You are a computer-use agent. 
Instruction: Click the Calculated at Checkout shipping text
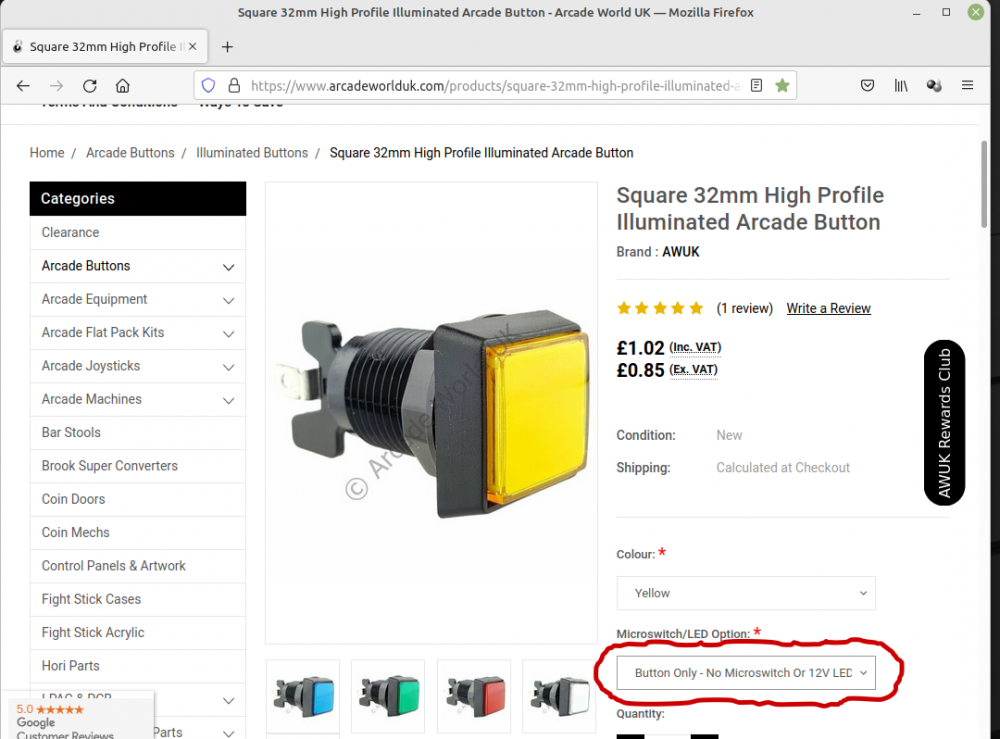pos(783,468)
